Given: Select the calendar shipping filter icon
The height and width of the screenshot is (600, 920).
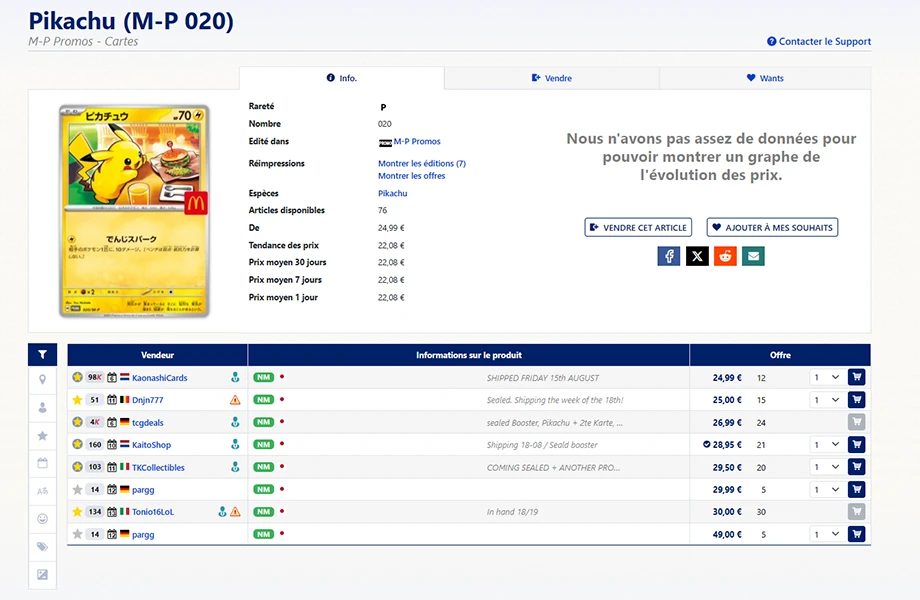Looking at the screenshot, I should coord(42,463).
